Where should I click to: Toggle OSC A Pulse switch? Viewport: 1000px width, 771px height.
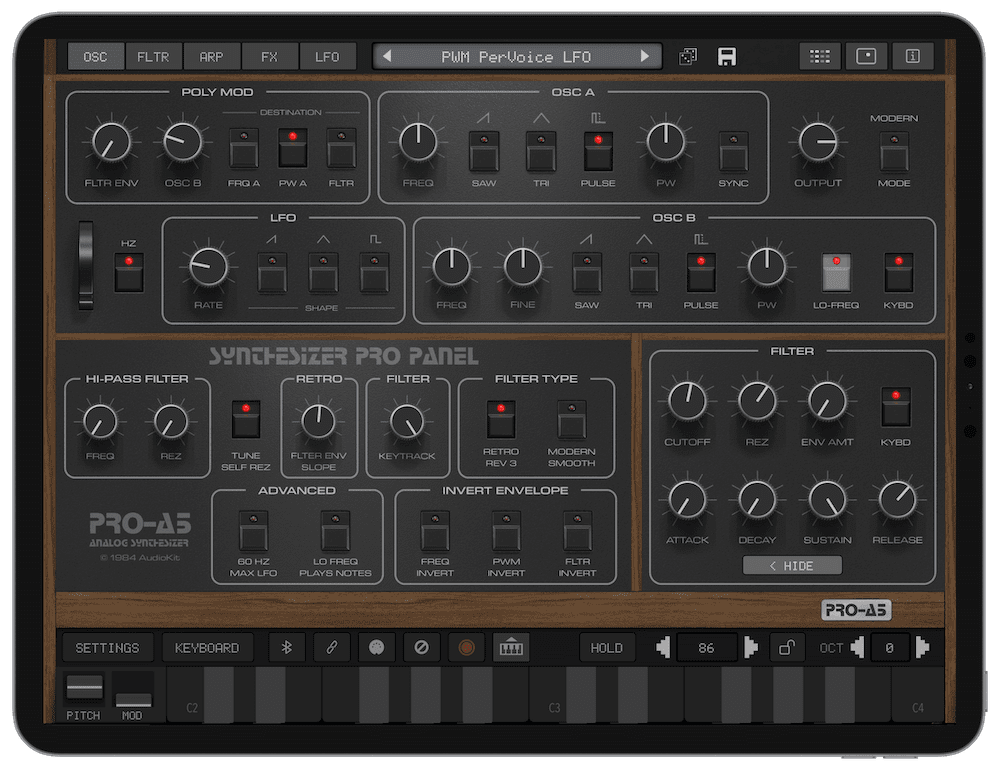pyautogui.click(x=598, y=151)
